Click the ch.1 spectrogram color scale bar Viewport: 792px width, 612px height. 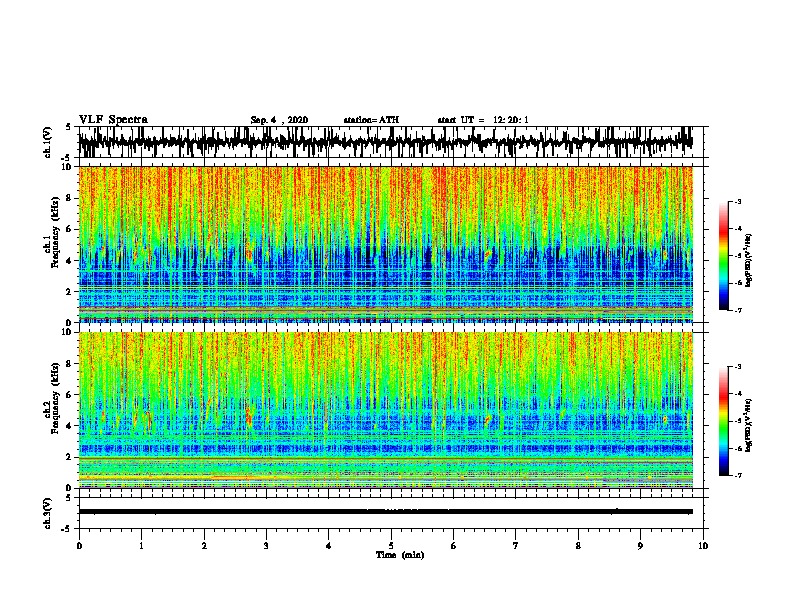pyautogui.click(x=723, y=256)
